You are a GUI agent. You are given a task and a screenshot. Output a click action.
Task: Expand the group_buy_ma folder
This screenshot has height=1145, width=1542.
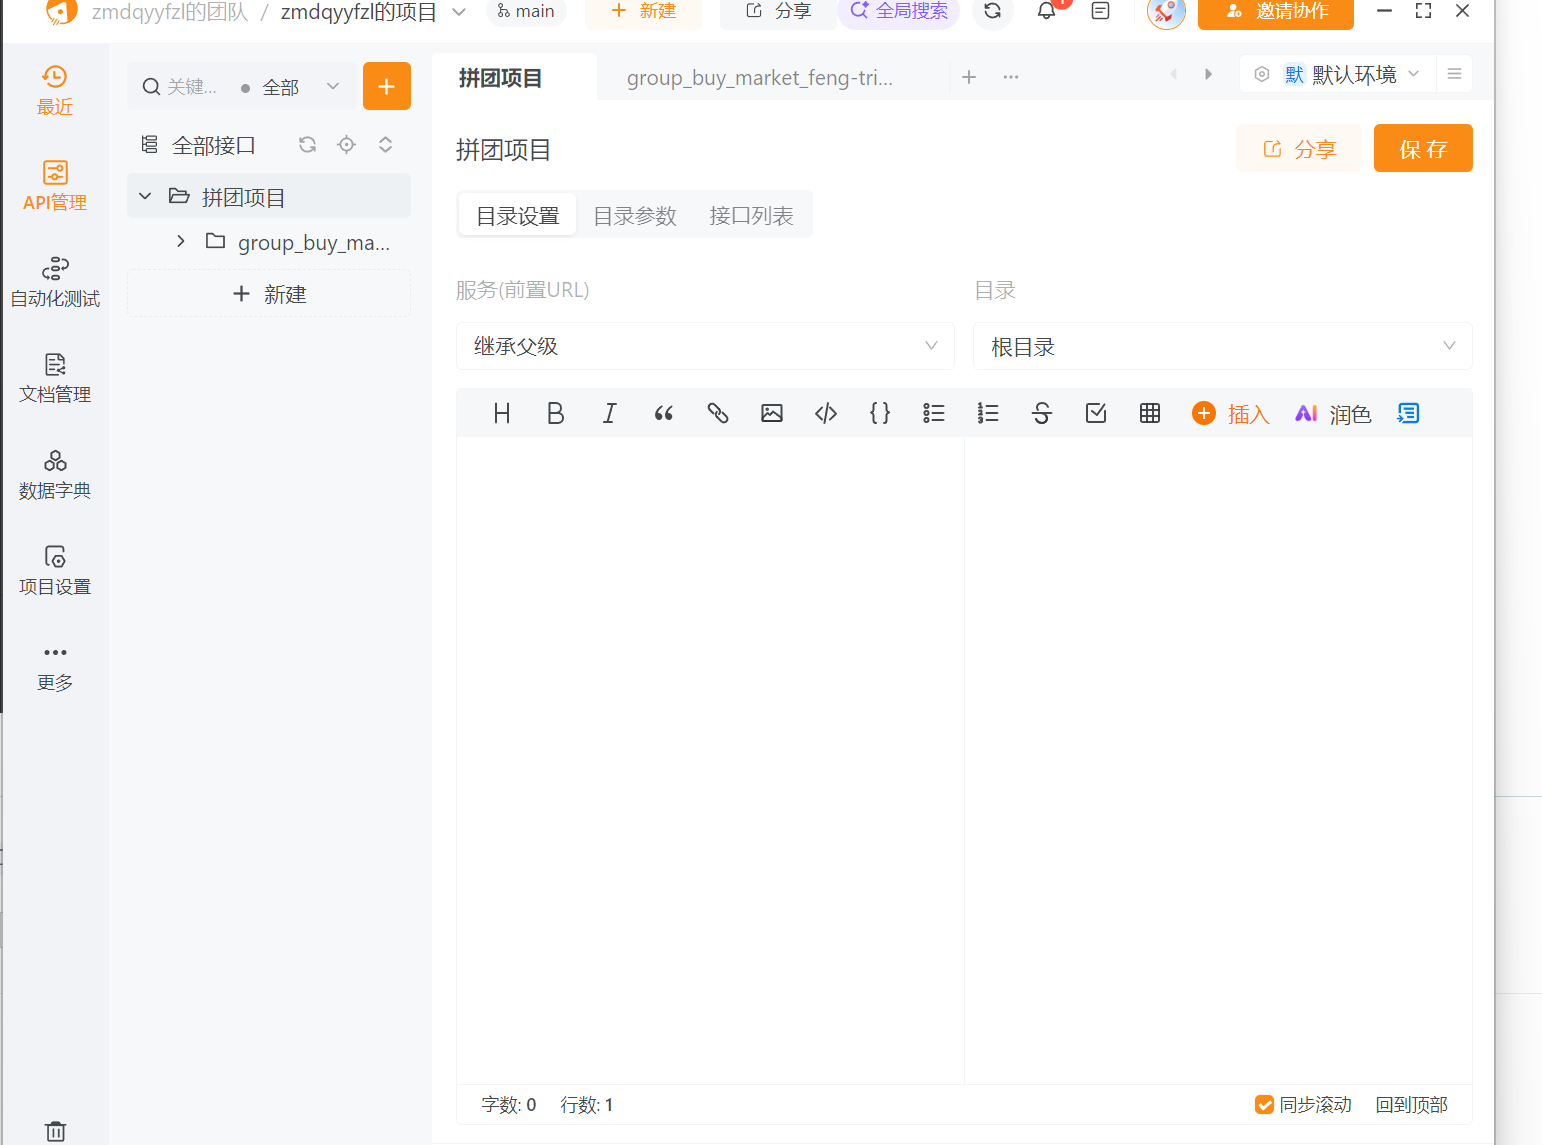pyautogui.click(x=180, y=241)
